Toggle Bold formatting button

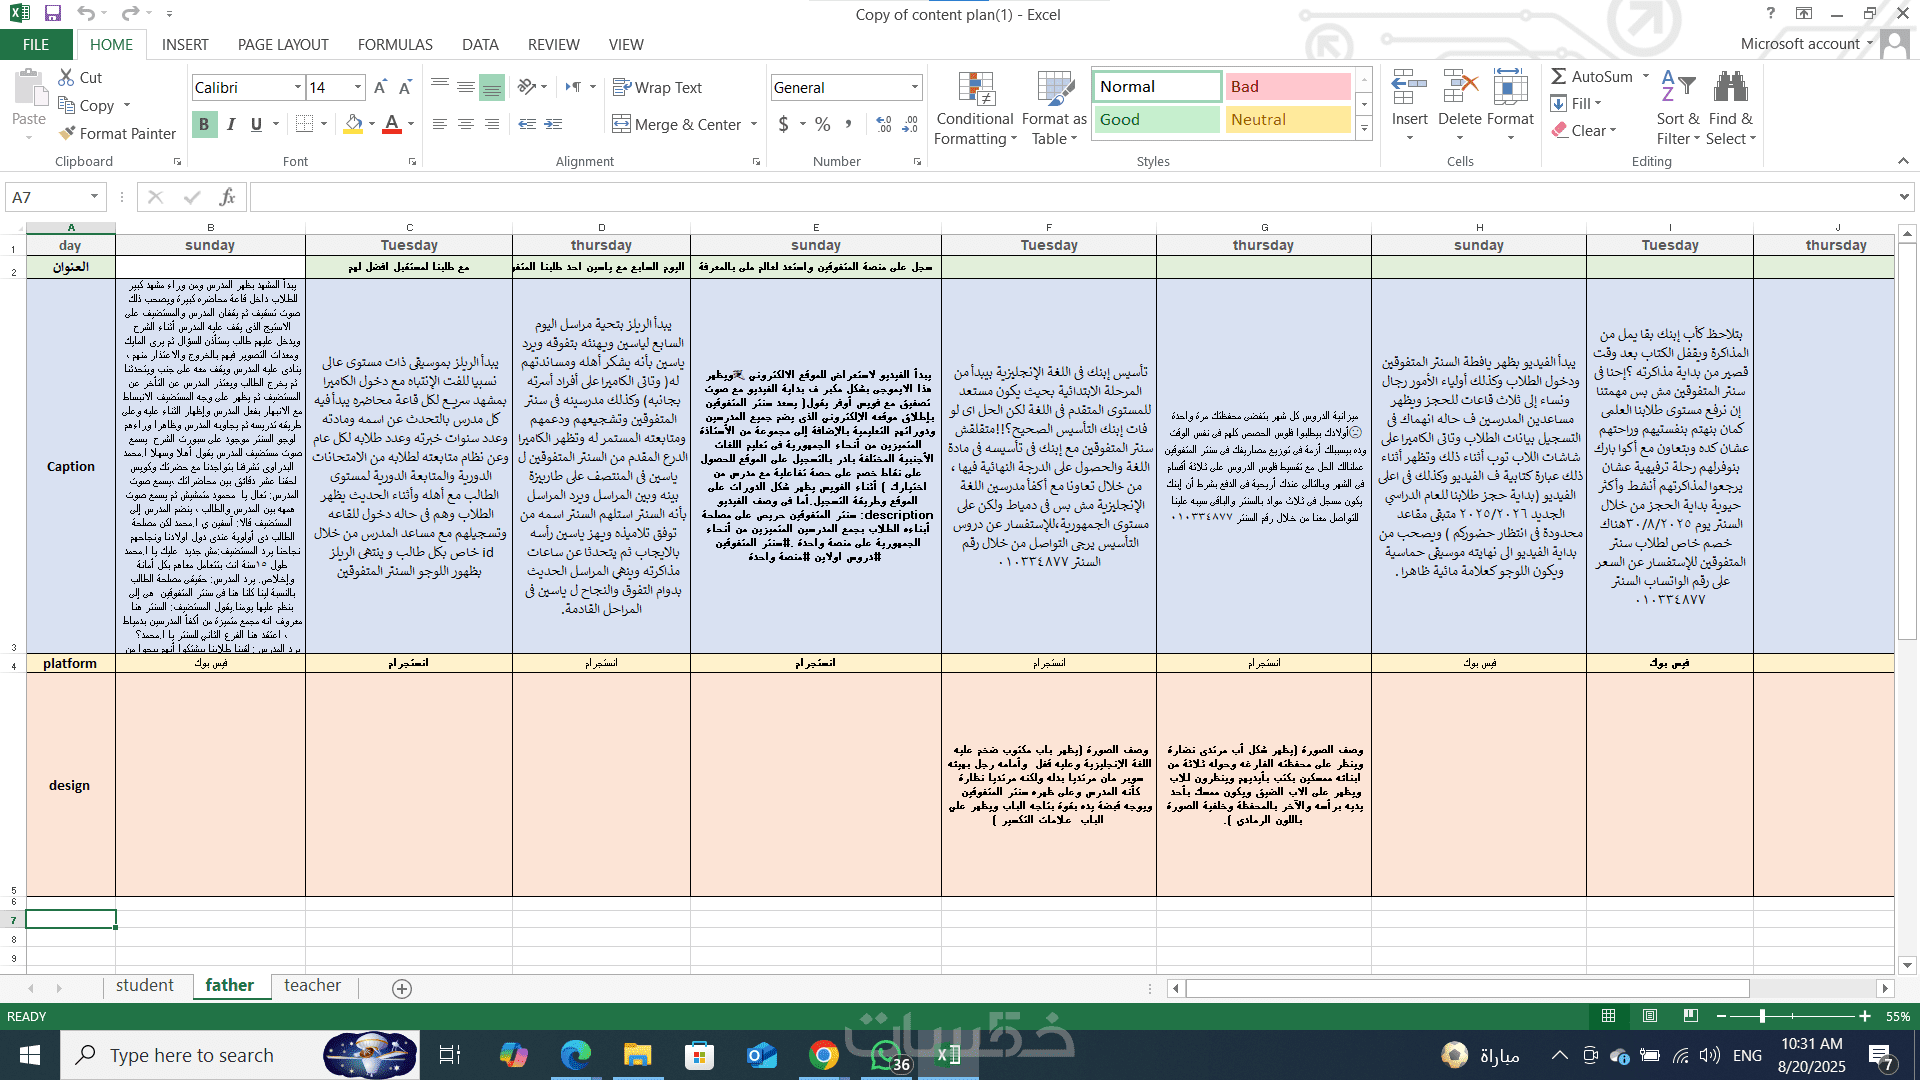point(204,124)
